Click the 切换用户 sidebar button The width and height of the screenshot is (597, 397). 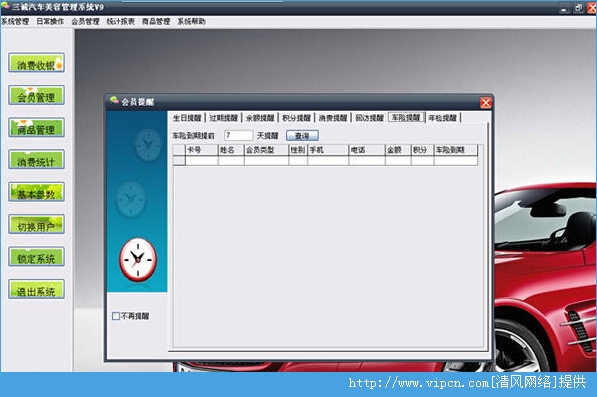36,224
